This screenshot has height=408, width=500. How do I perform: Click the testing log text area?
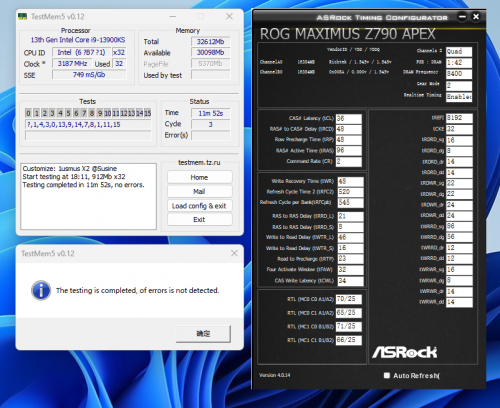88,196
